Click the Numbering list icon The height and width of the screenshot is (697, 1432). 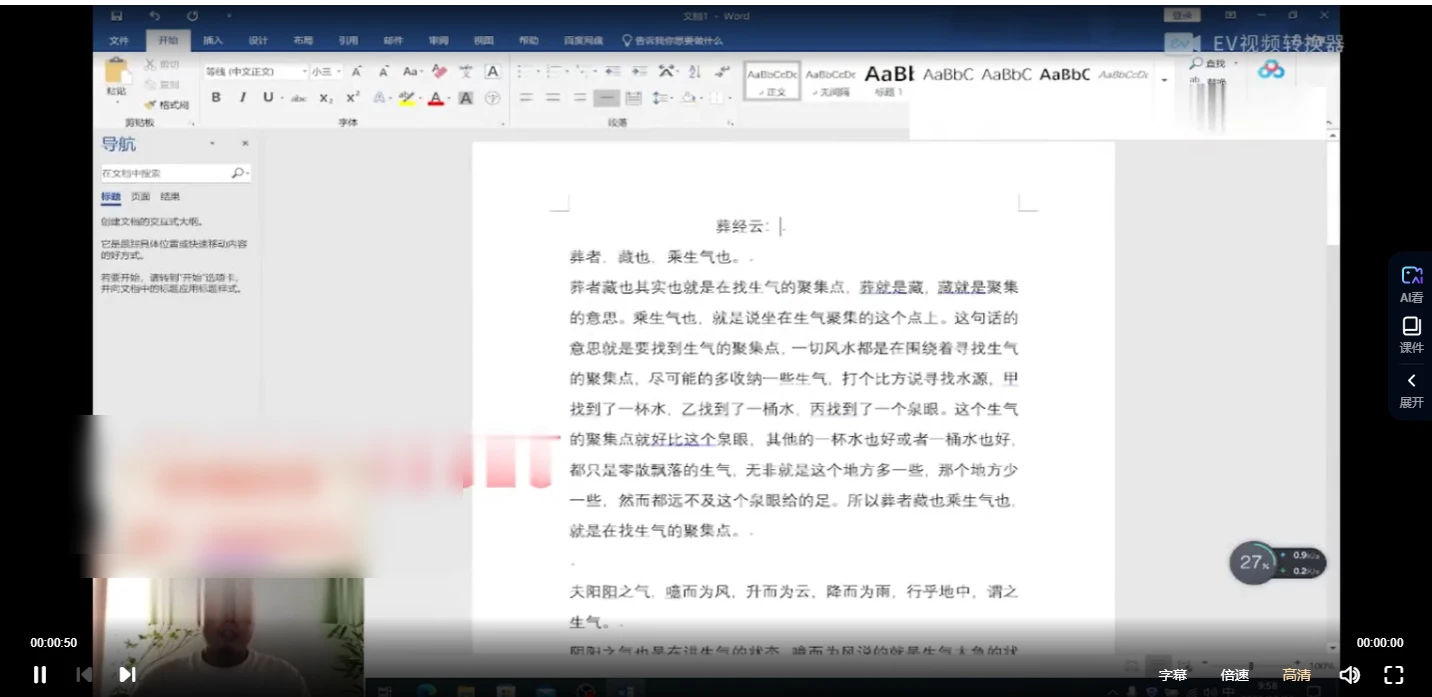click(553, 72)
